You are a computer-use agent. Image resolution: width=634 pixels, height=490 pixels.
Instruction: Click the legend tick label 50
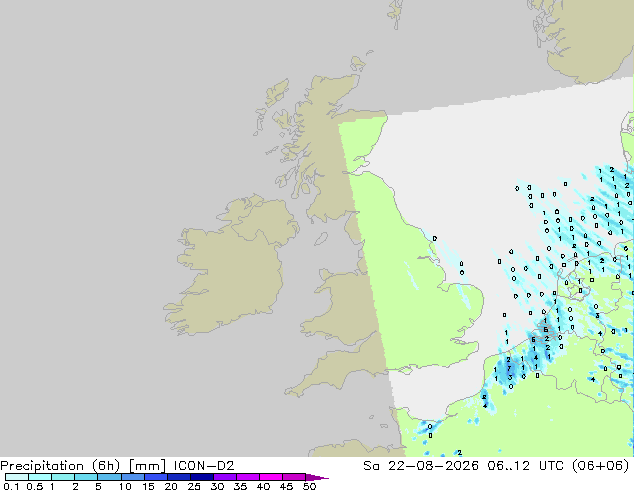(x=309, y=486)
